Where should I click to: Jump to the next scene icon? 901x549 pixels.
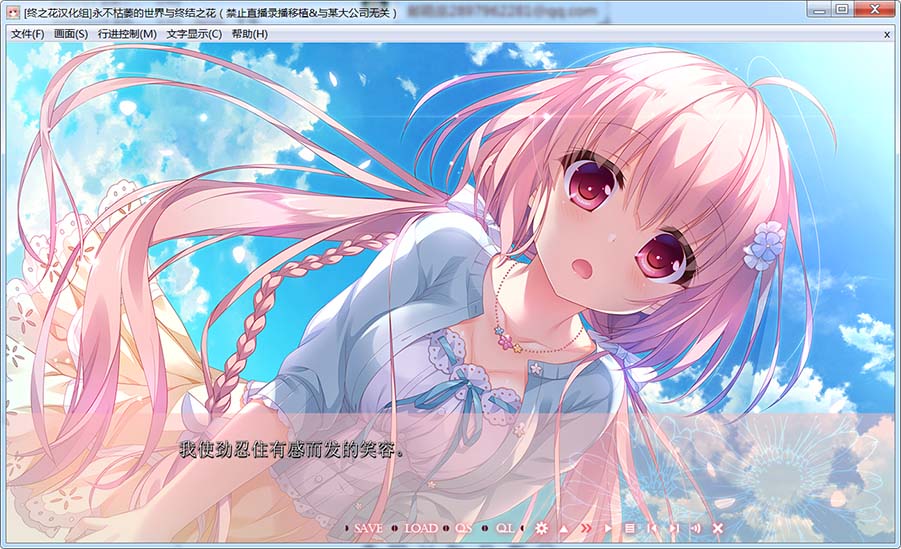673,528
